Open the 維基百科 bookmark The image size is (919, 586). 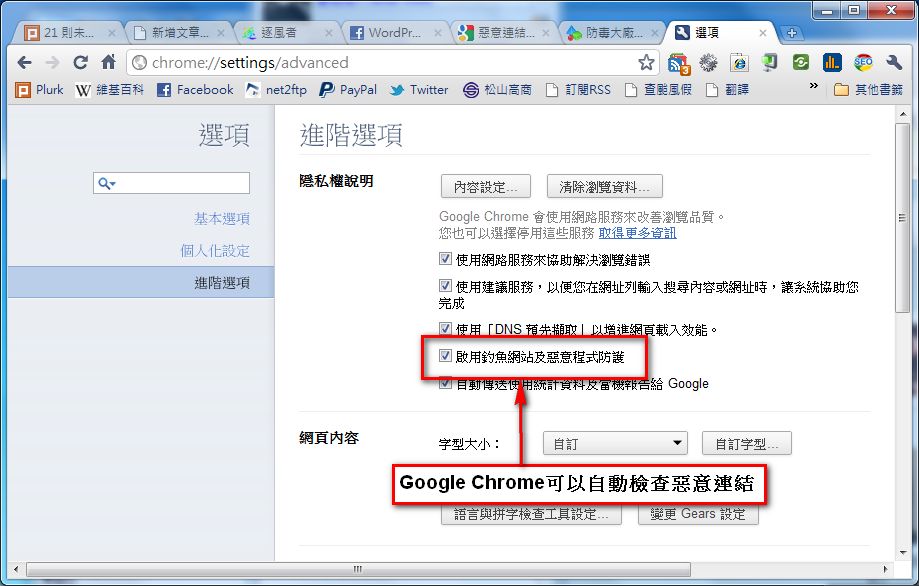tap(110, 90)
